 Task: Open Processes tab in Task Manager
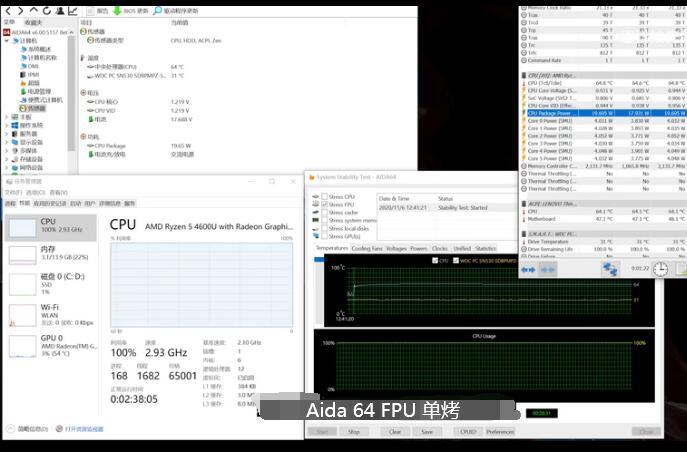[10, 203]
